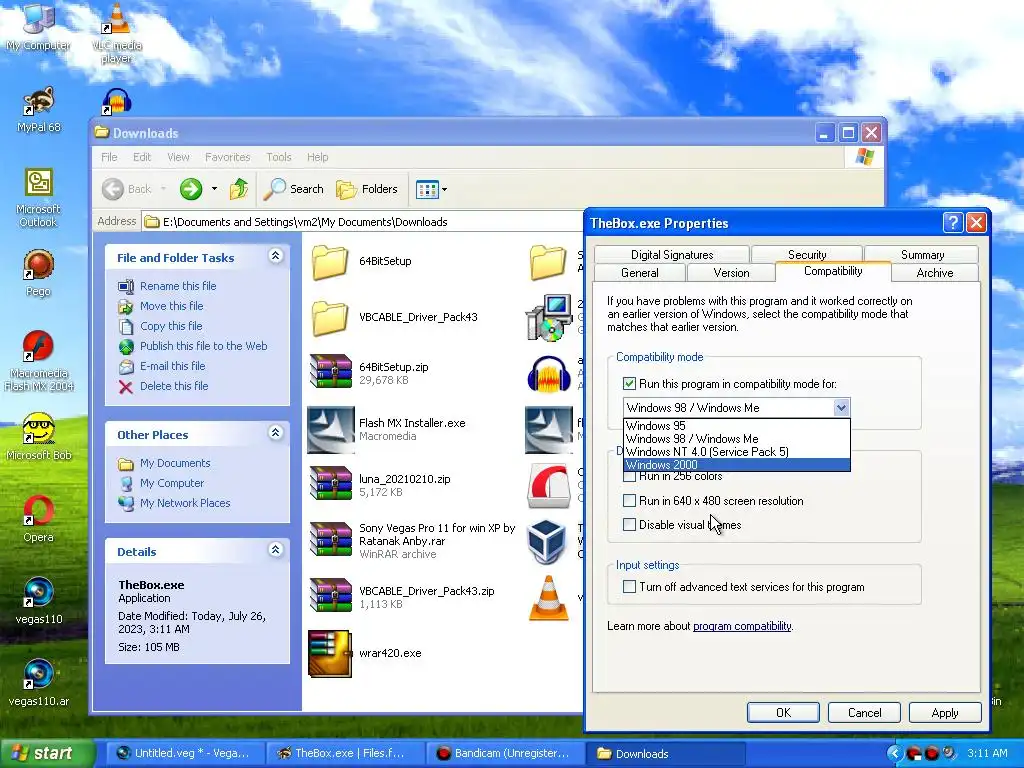Launch VLC media player desktop shortcut

(116, 33)
